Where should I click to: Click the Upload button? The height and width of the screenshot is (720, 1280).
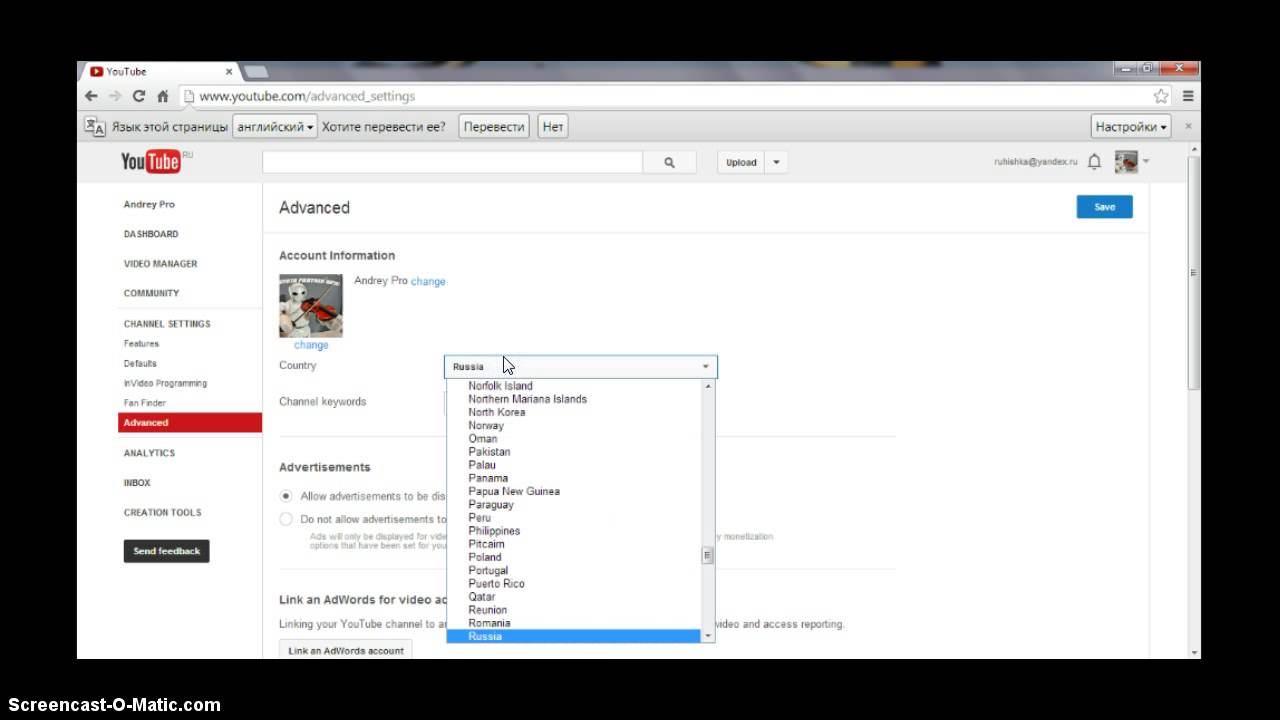(x=741, y=162)
